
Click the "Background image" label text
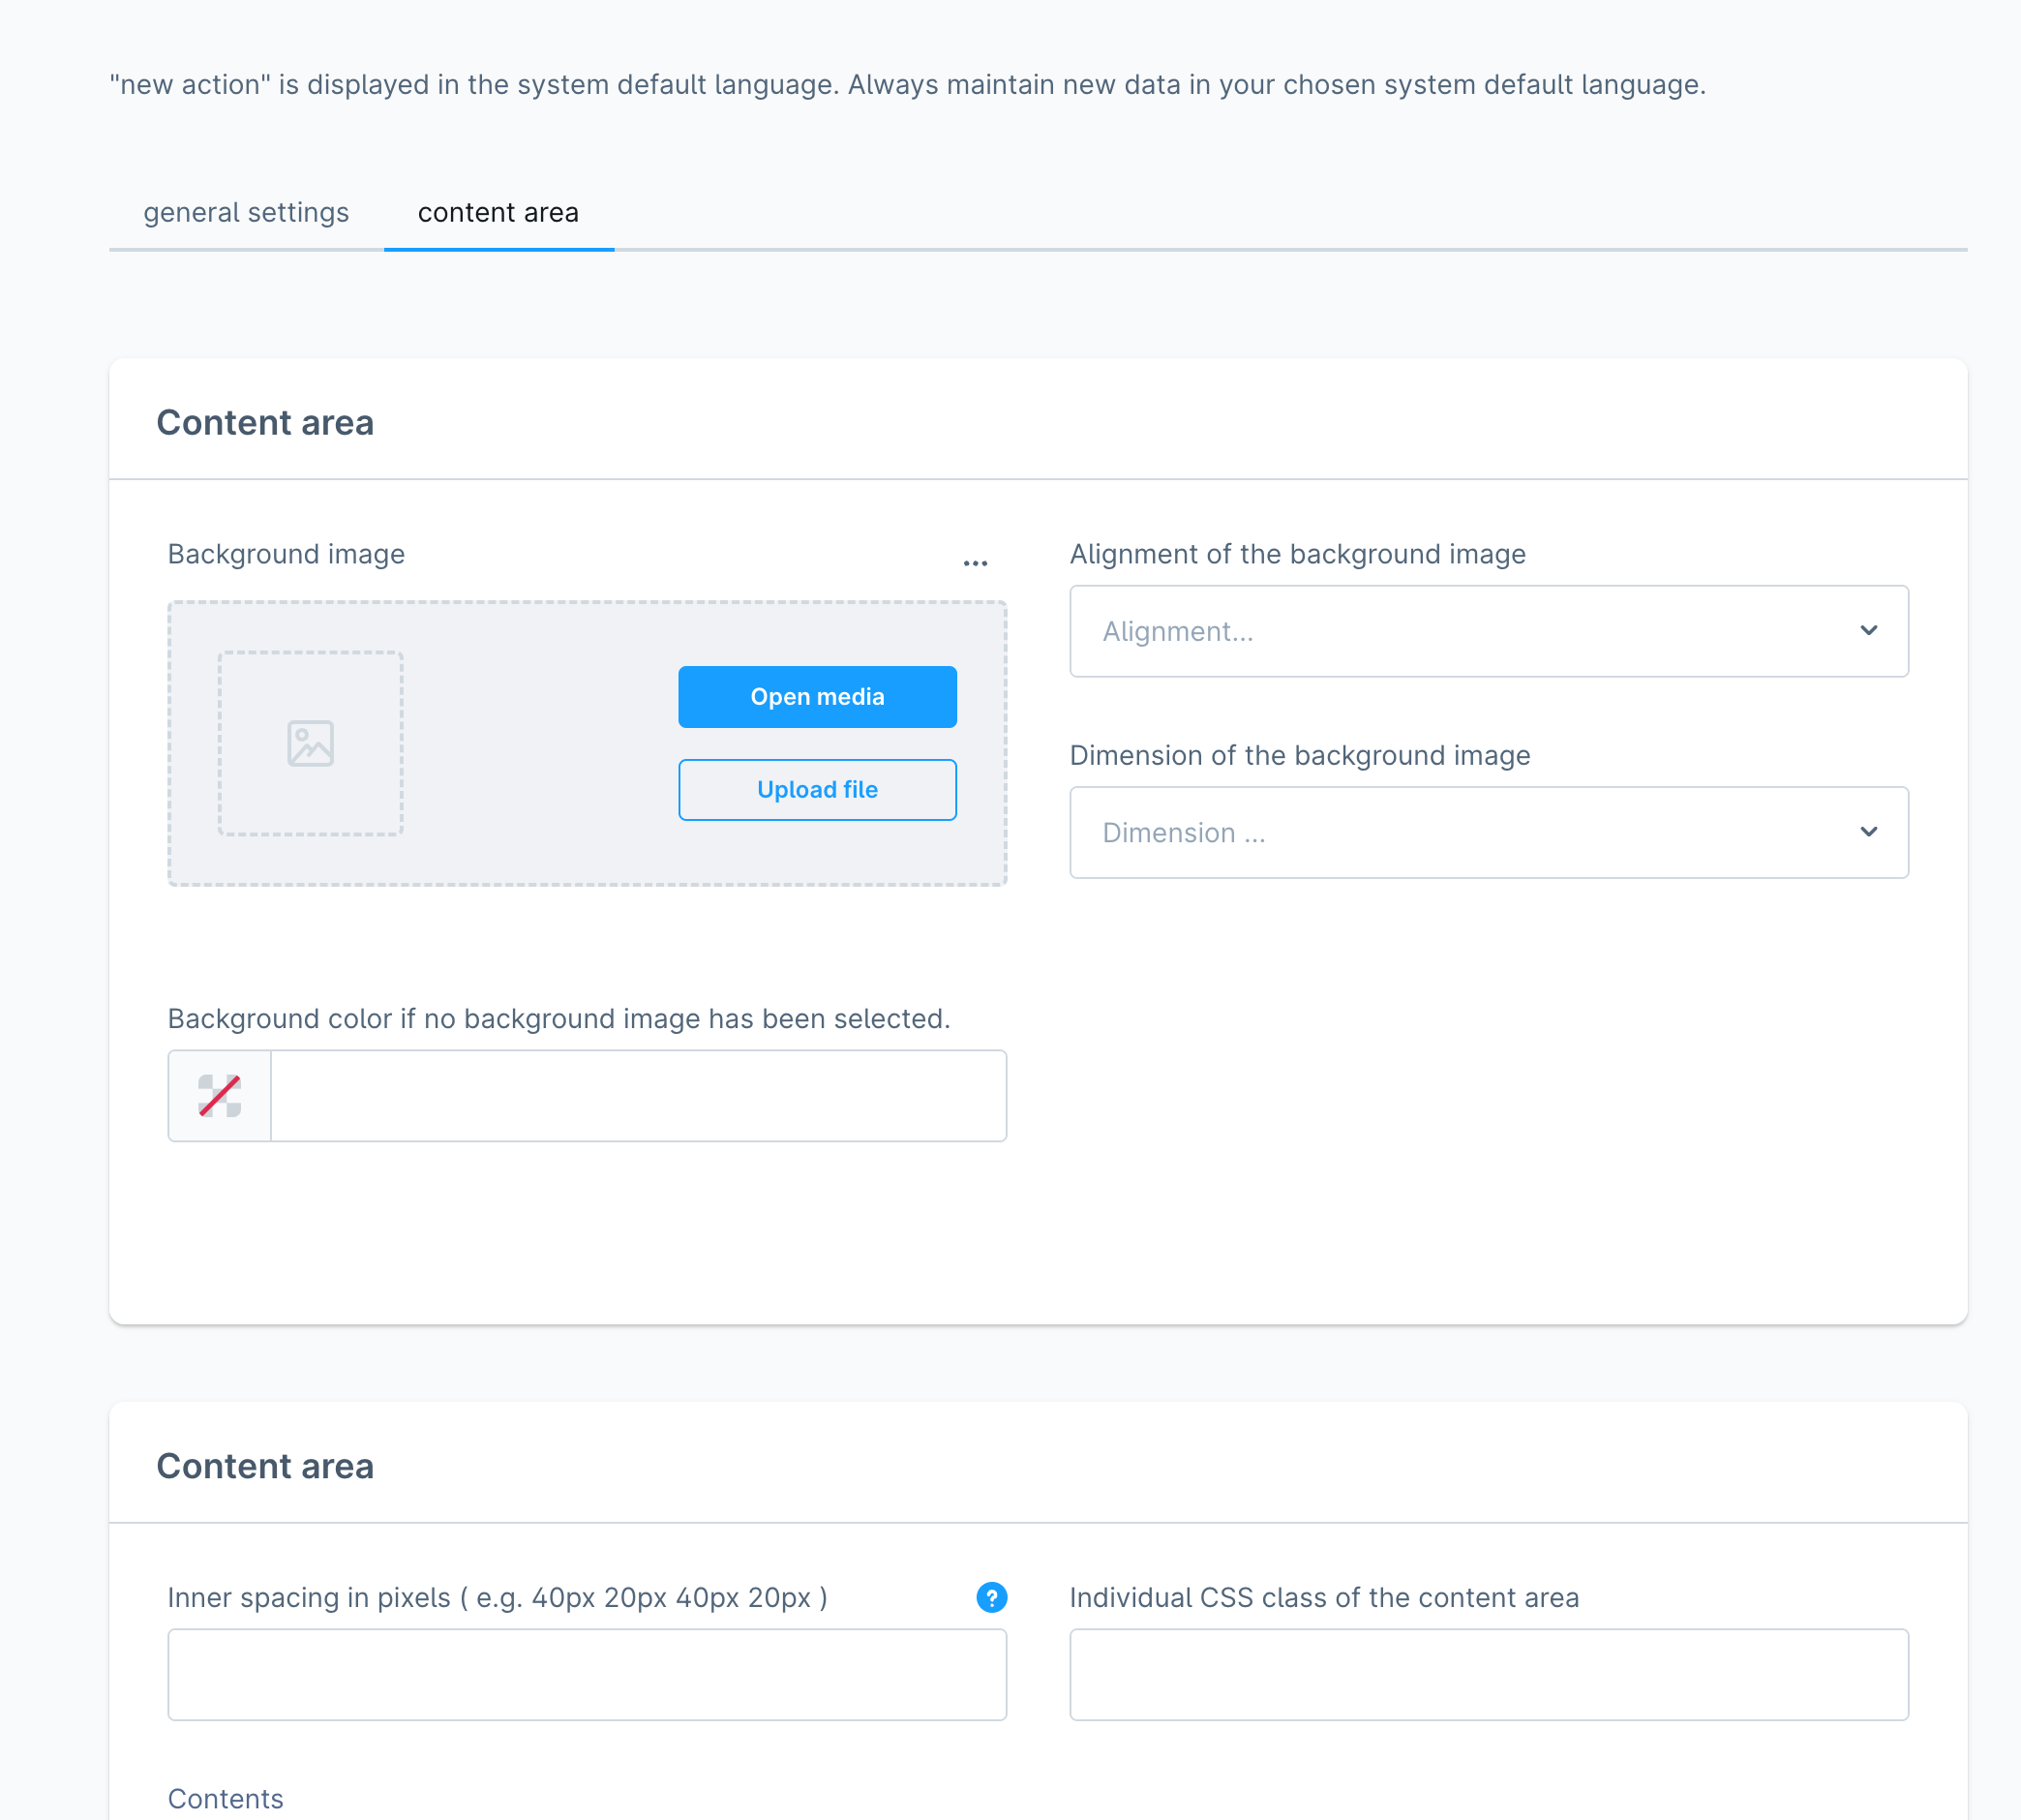[286, 554]
